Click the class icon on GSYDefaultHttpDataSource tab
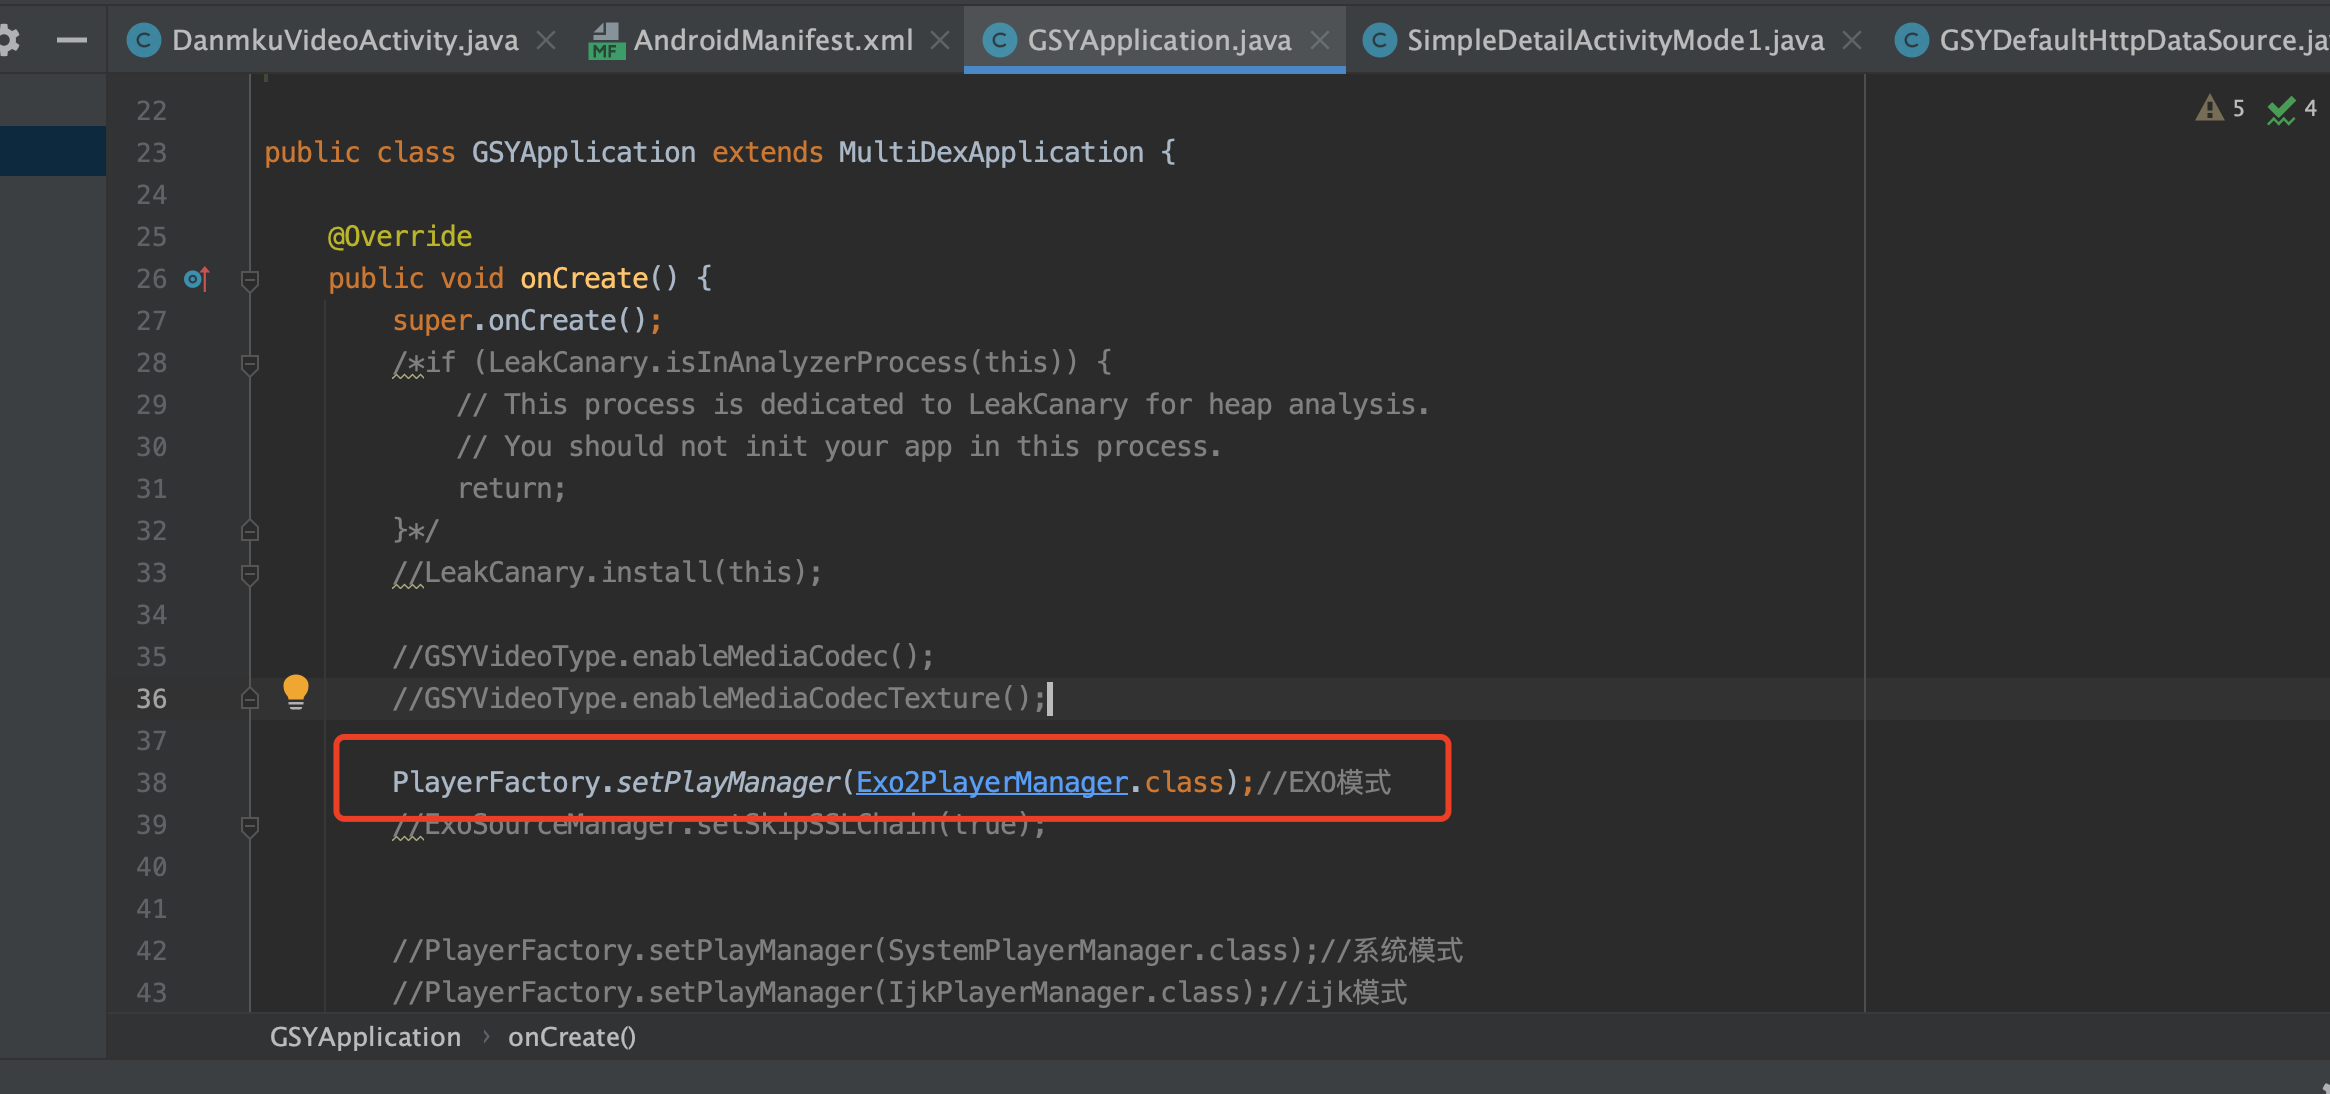Image resolution: width=2330 pixels, height=1094 pixels. click(x=1913, y=40)
